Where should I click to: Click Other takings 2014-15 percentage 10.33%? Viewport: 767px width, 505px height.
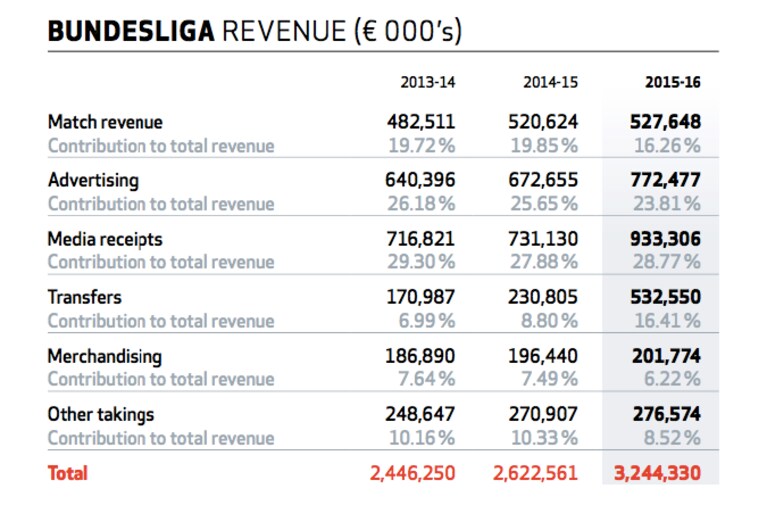click(544, 438)
